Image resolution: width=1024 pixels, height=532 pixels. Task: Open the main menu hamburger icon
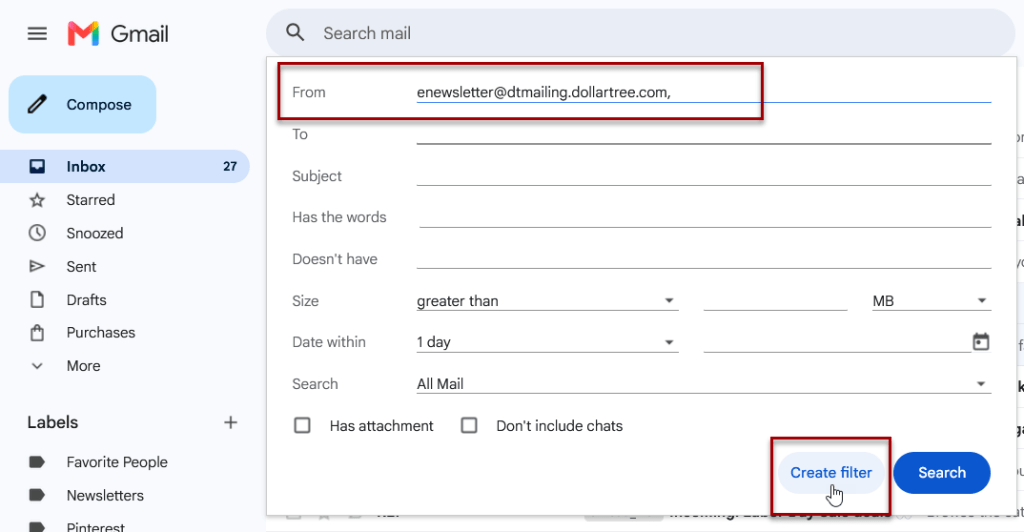tap(37, 33)
